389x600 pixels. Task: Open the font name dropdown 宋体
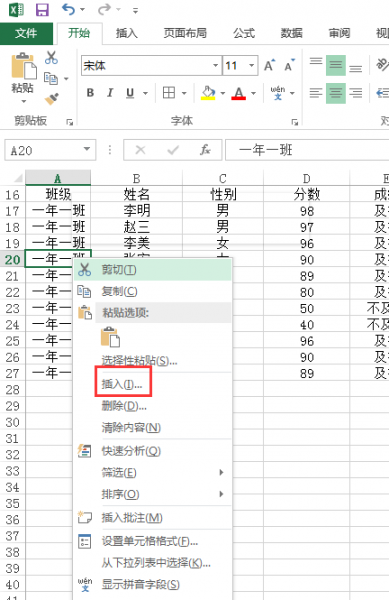[215, 65]
